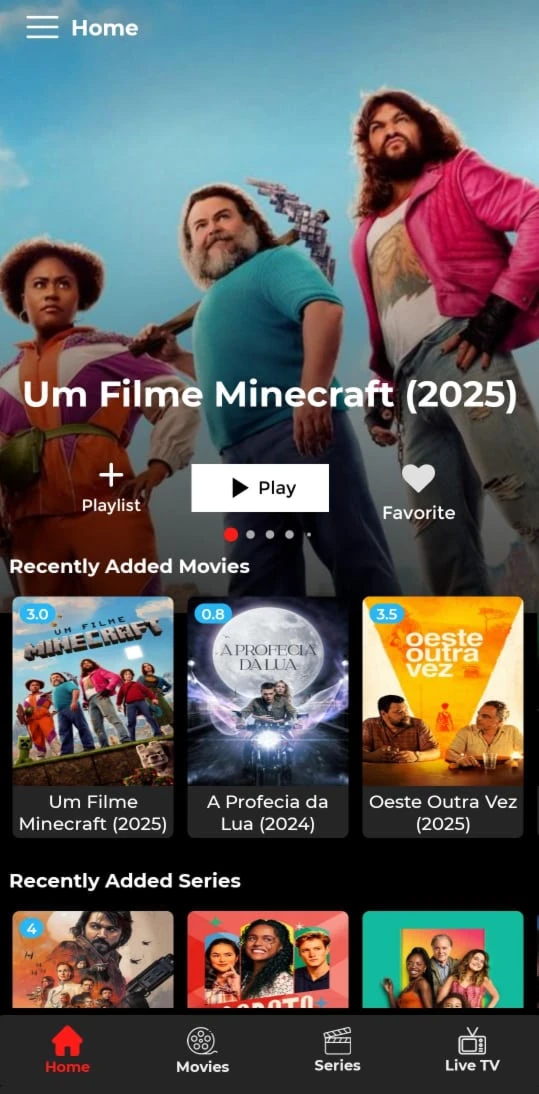Click the Um Filme Minecraft banner title
Viewport: 539px width, 1094px height.
[x=270, y=394]
